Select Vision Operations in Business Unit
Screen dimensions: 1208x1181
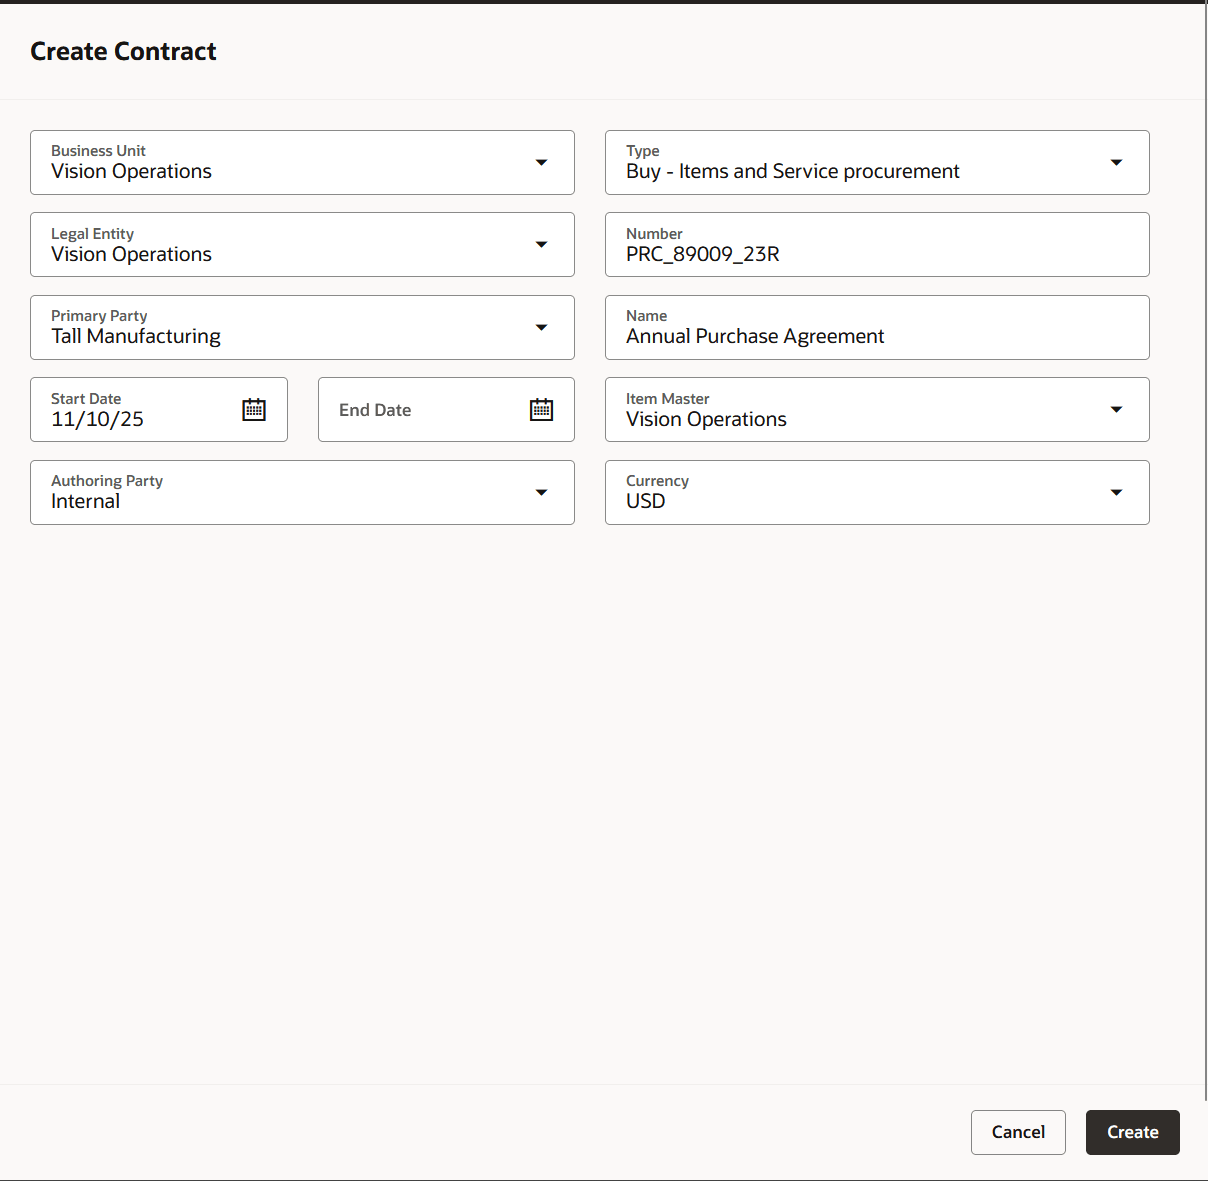[x=130, y=171]
